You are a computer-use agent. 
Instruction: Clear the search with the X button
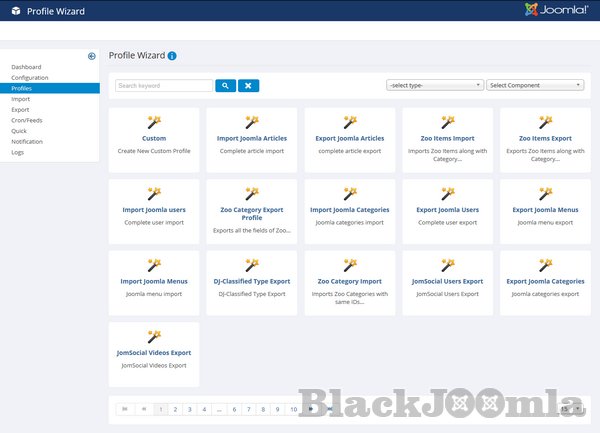click(x=249, y=86)
